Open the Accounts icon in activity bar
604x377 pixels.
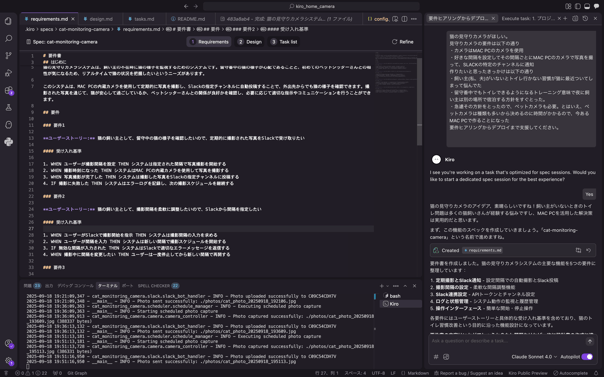(8, 343)
